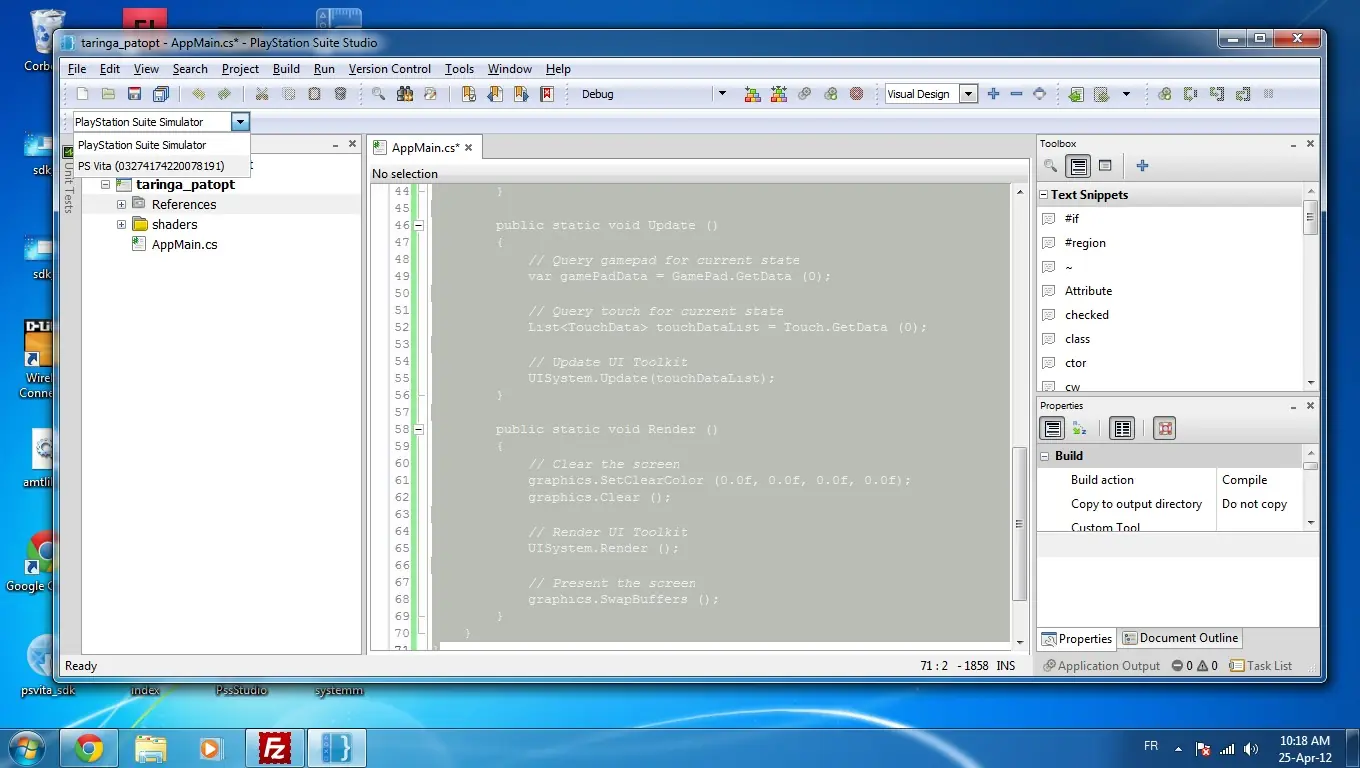Screen dimensions: 1360x768
Task: Go to the next bookmark
Action: pyautogui.click(x=520, y=94)
